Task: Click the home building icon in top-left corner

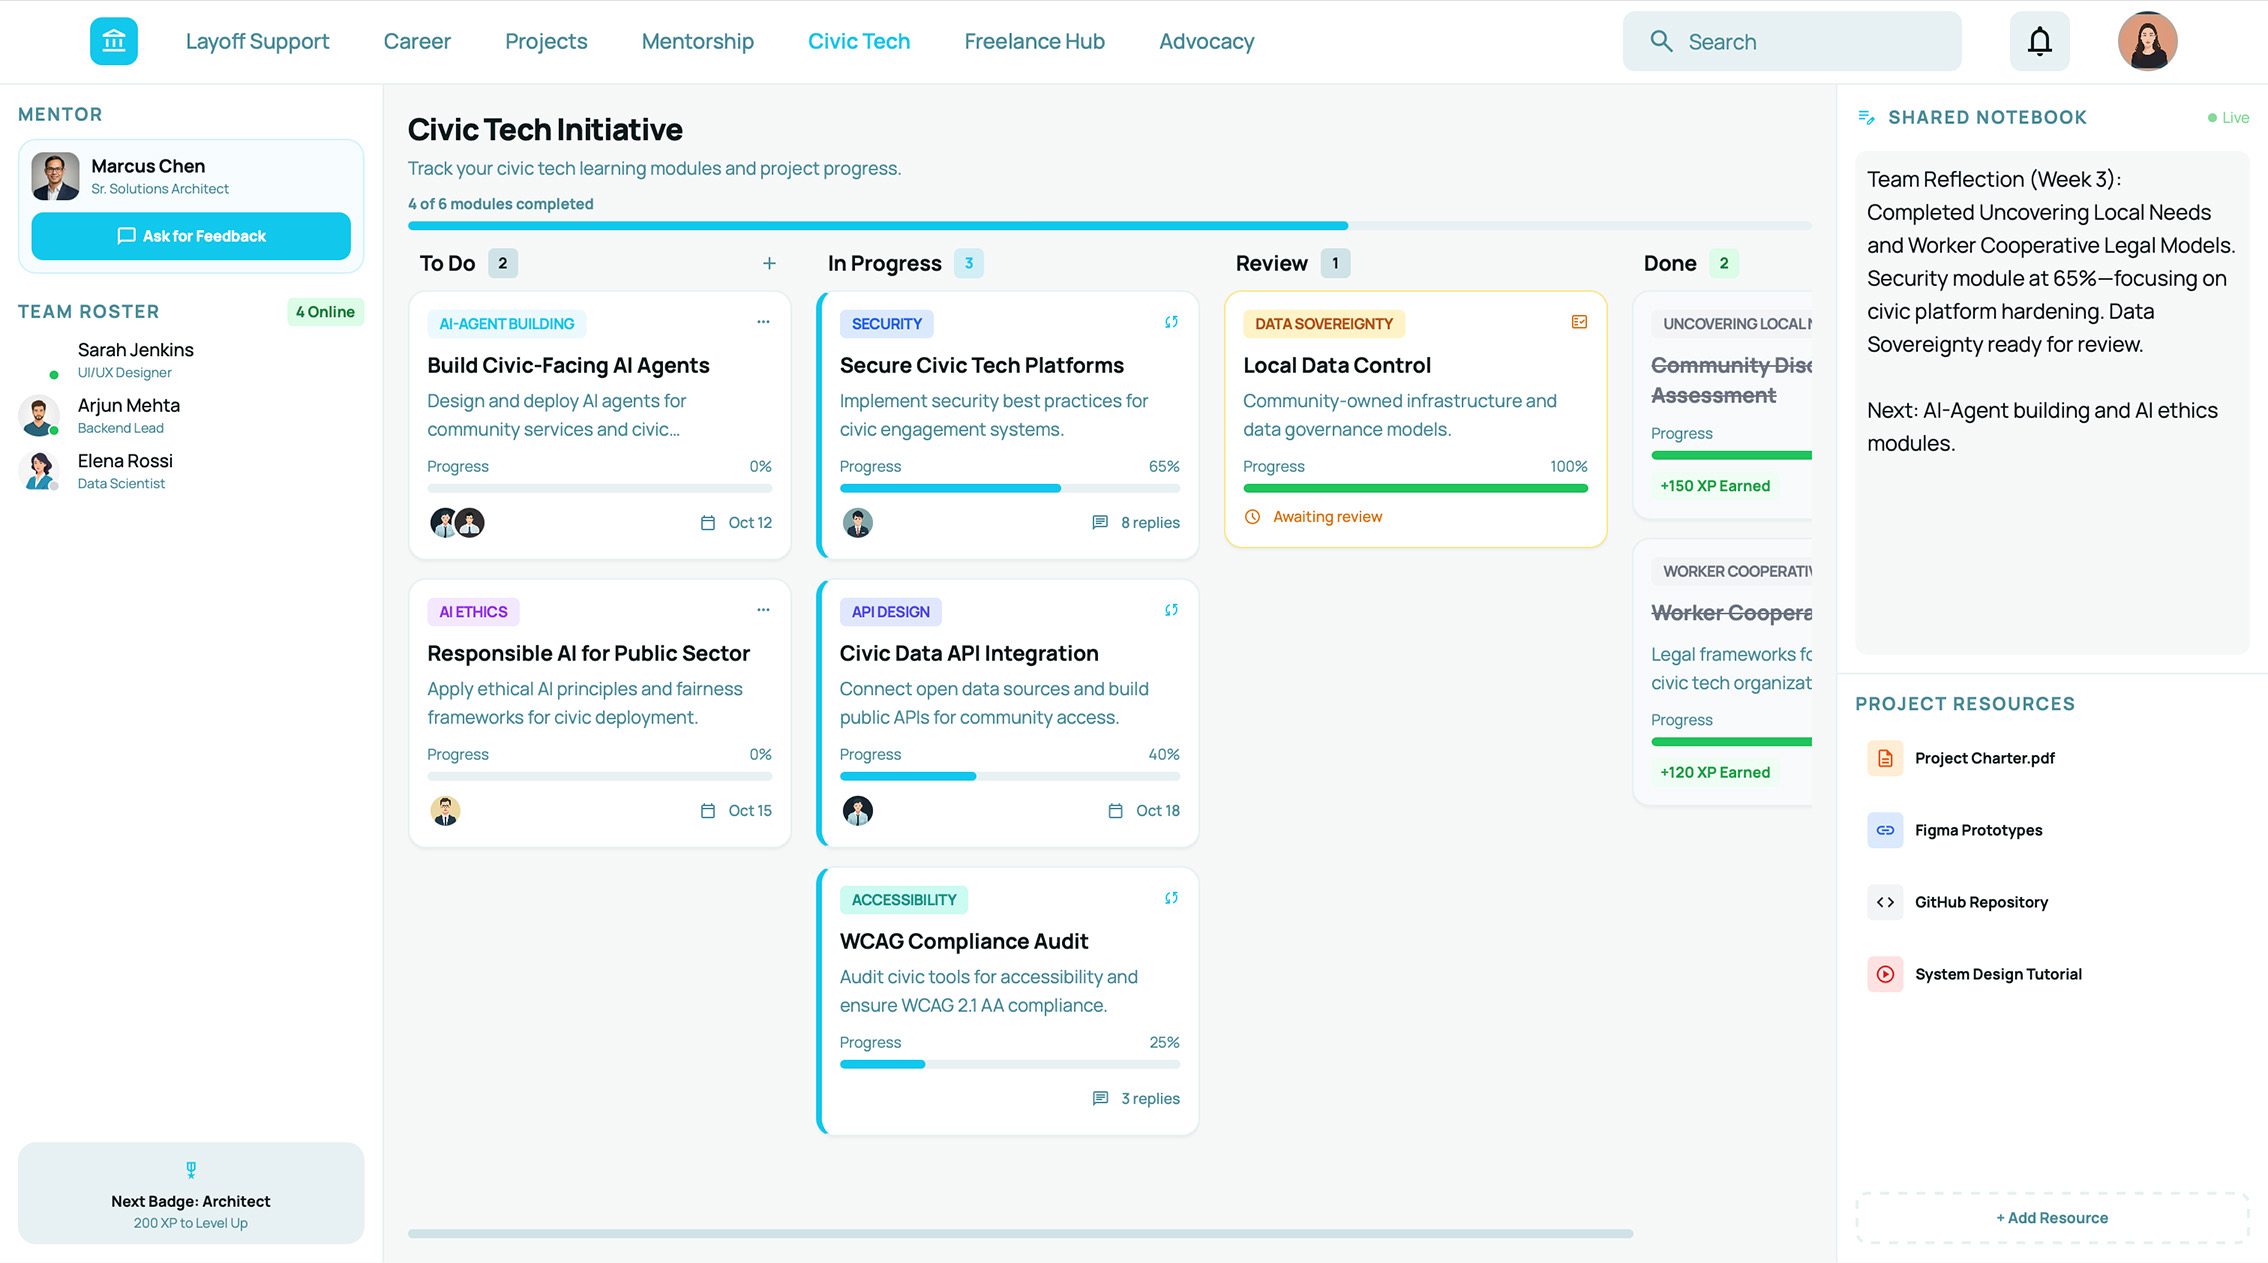Action: 113,41
